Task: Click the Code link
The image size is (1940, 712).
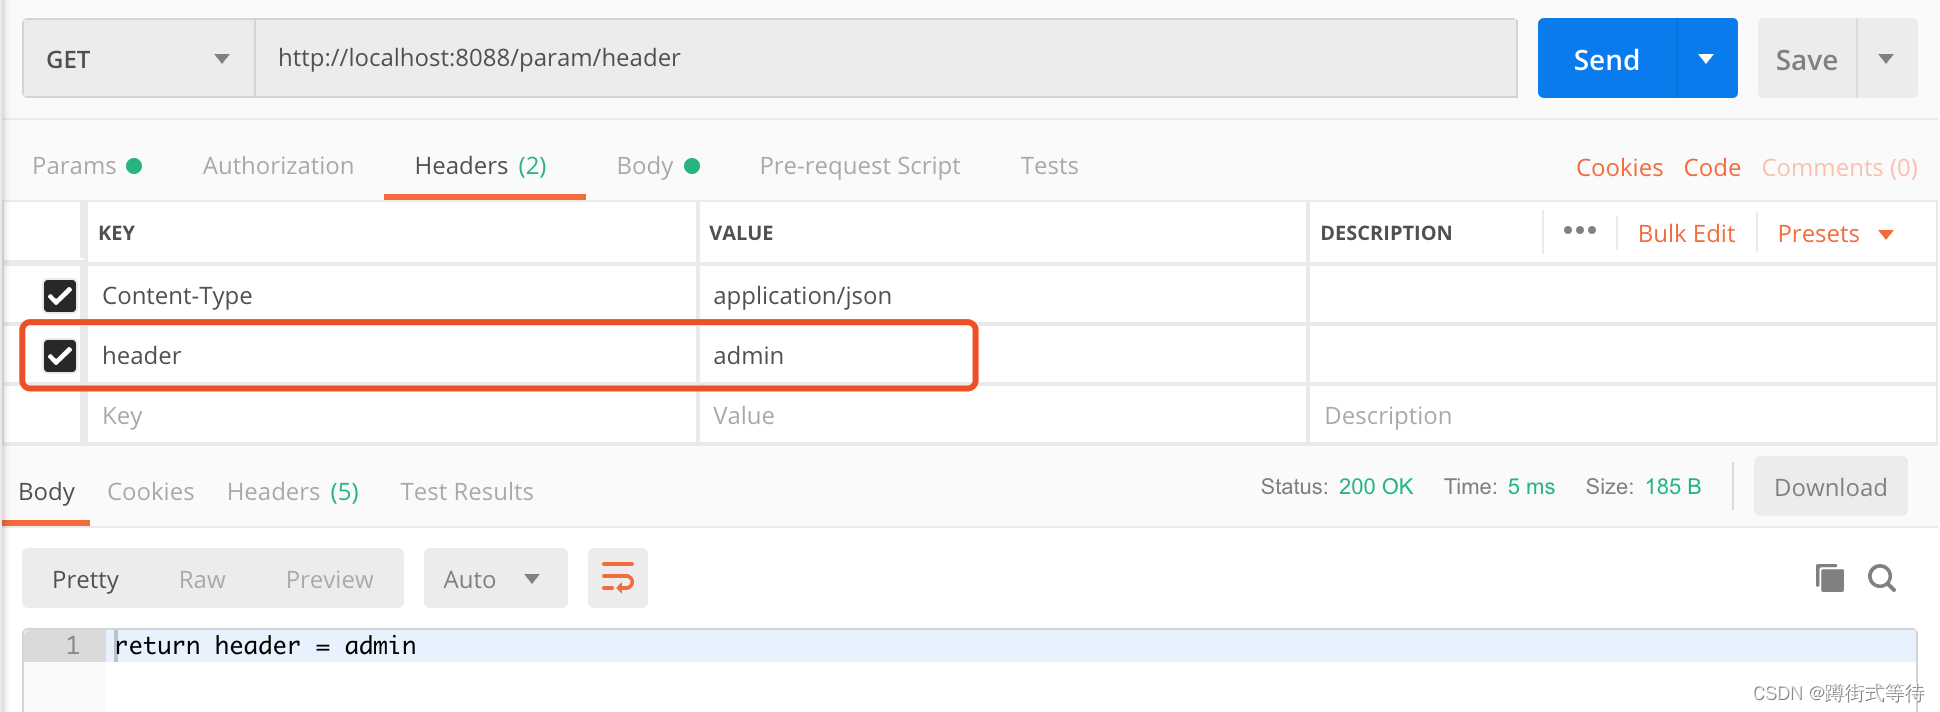Action: coord(1711,168)
